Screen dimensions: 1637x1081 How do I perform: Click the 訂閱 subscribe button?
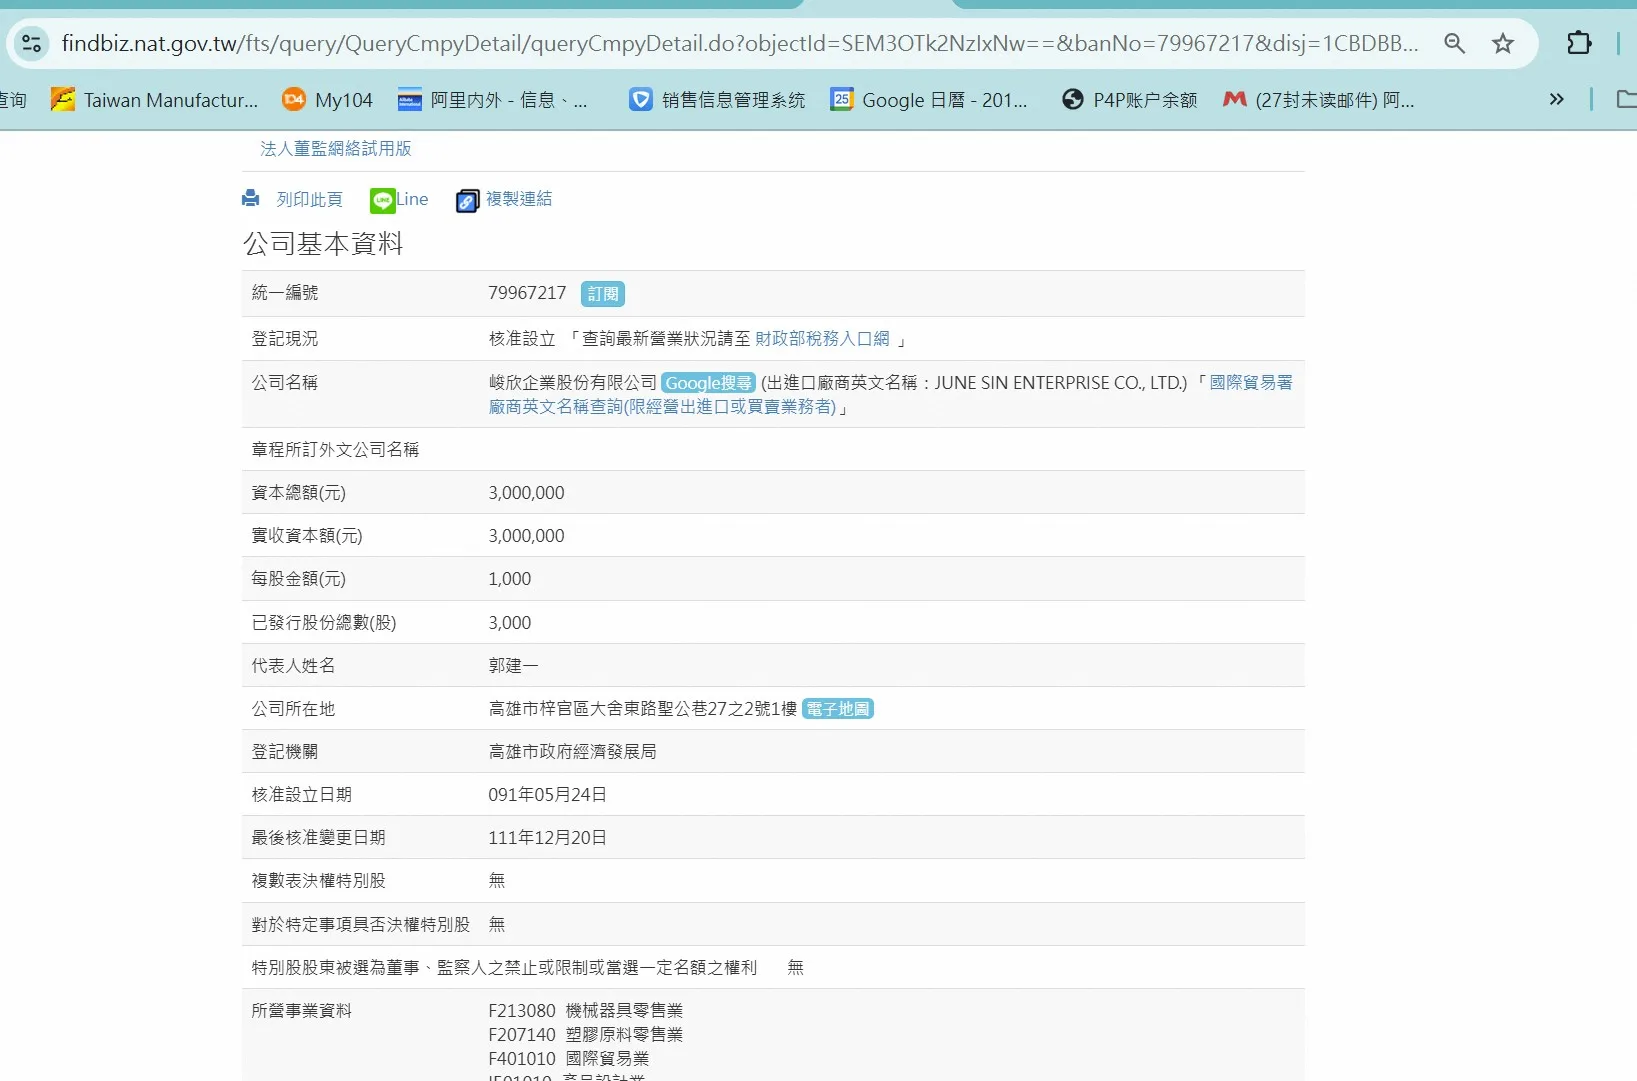click(603, 294)
